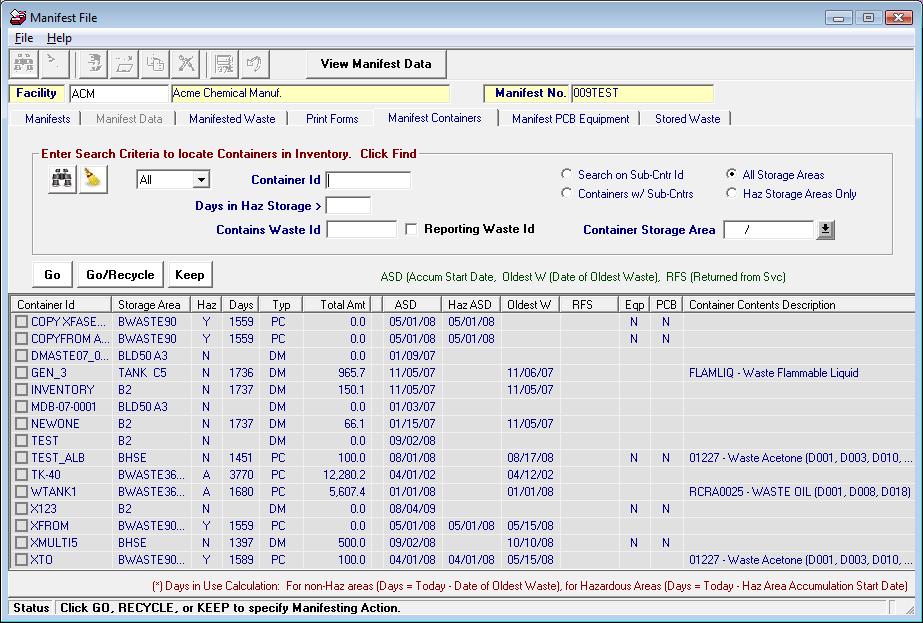Click the greyed save toolbar icon
Image resolution: width=923 pixels, height=623 pixels.
[x=224, y=64]
